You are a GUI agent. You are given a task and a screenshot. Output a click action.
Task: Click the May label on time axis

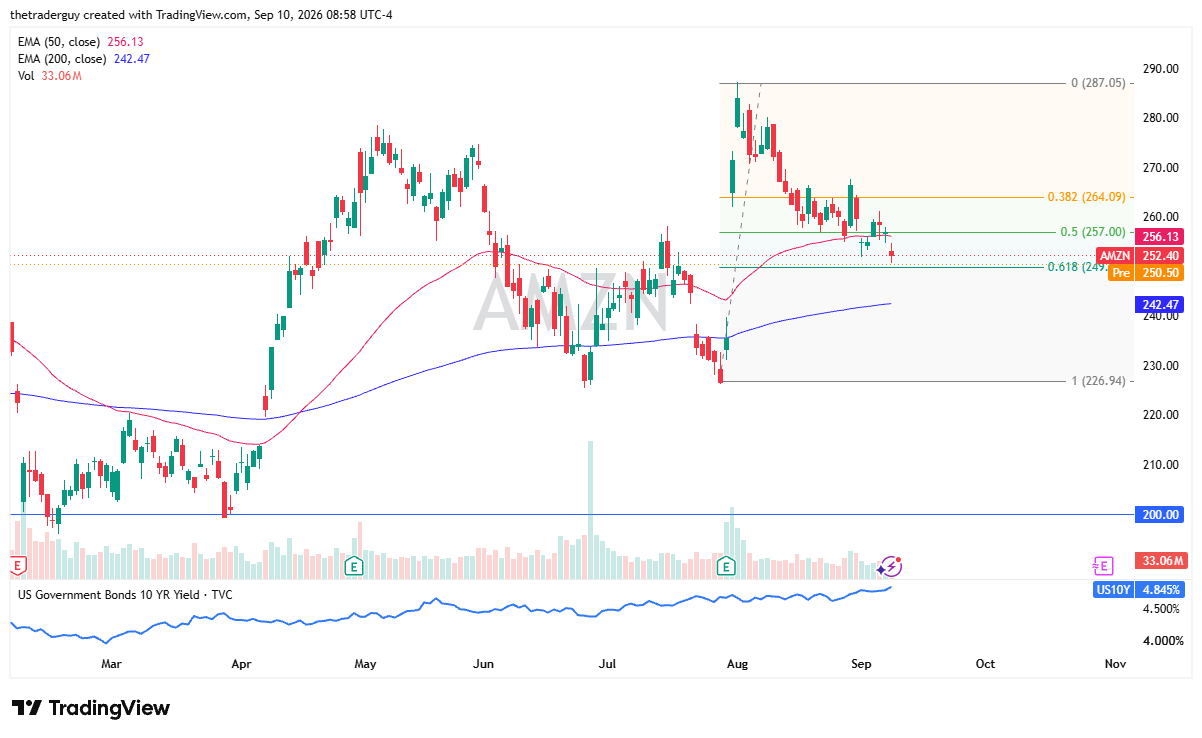pyautogui.click(x=365, y=663)
